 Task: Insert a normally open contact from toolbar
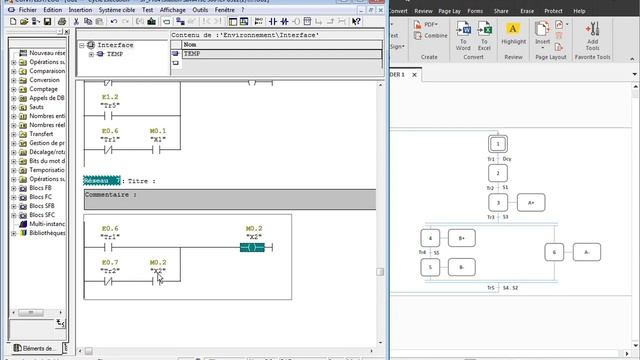coord(273,21)
